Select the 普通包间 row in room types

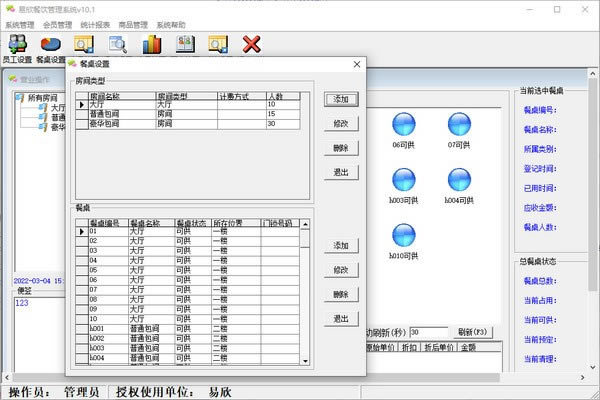click(x=108, y=113)
